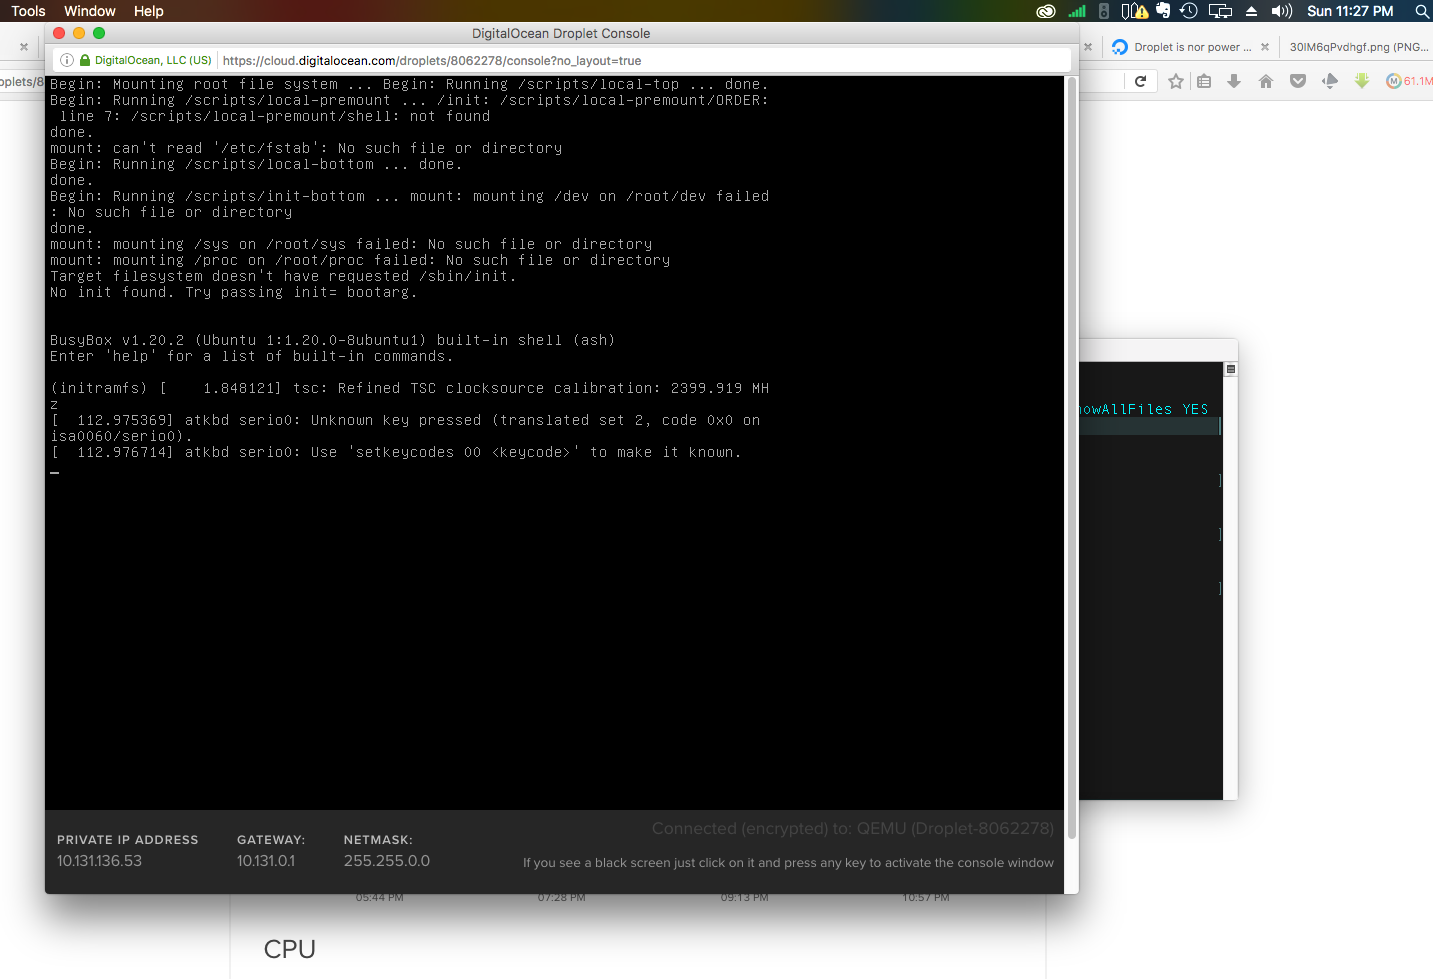Screen dimensions: 1433x979
Task: Click the 'Connected (encrypted) to: QEMU' status text
Action: pyautogui.click(x=853, y=829)
